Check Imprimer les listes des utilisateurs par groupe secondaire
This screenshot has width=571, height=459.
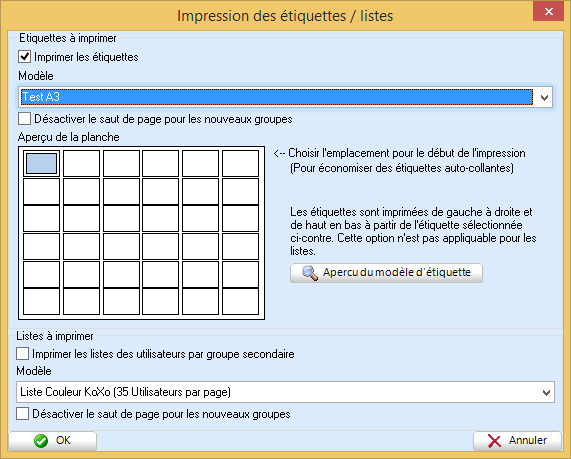[x=23, y=354]
